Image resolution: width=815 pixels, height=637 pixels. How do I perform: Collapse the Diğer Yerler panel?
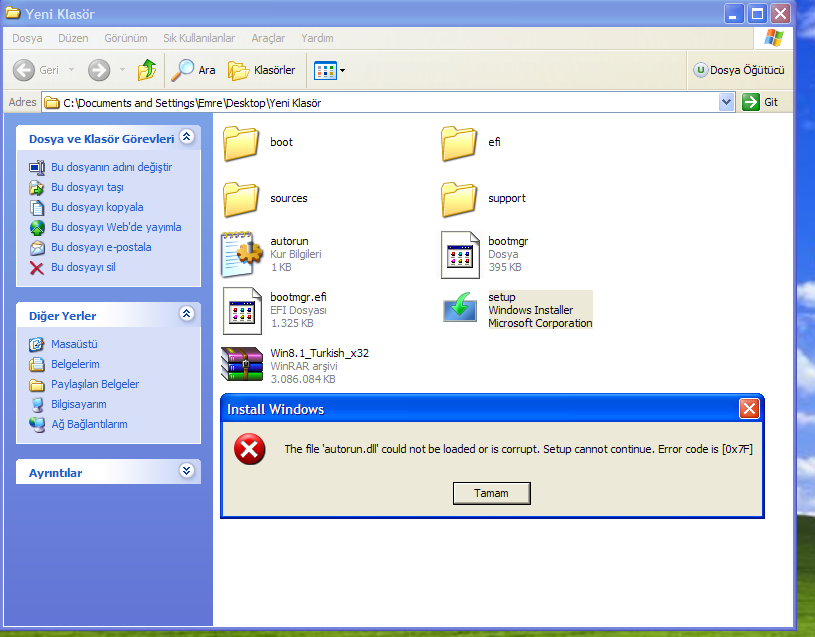(187, 314)
